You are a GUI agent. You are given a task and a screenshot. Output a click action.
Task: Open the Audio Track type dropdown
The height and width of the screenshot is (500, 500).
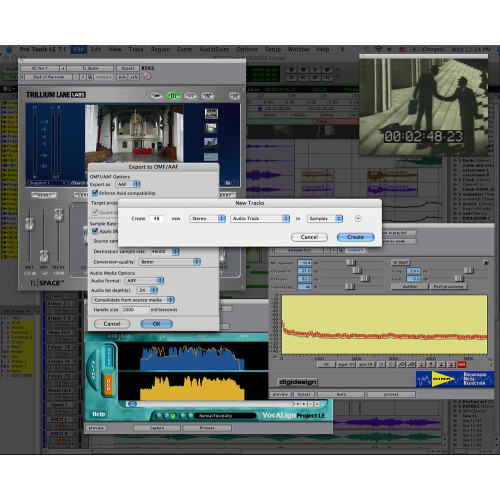[260, 219]
